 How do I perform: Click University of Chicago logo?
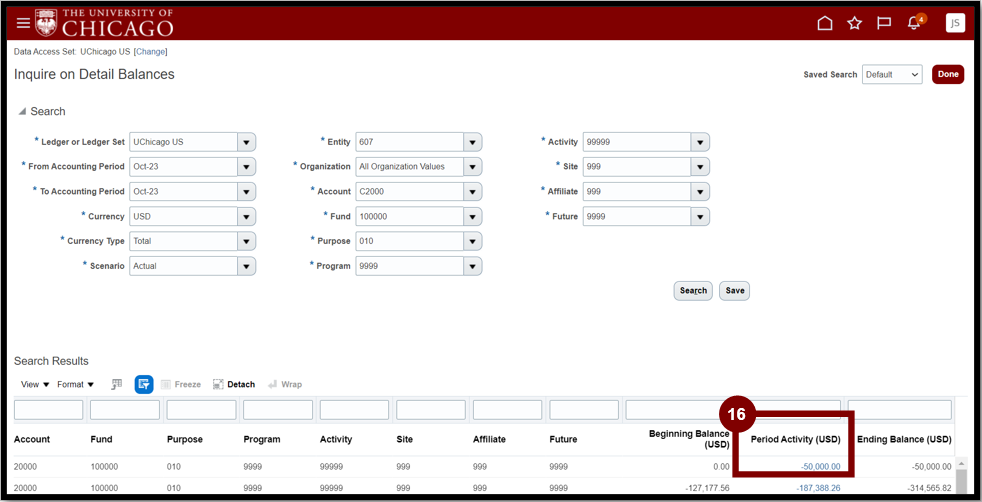click(104, 23)
